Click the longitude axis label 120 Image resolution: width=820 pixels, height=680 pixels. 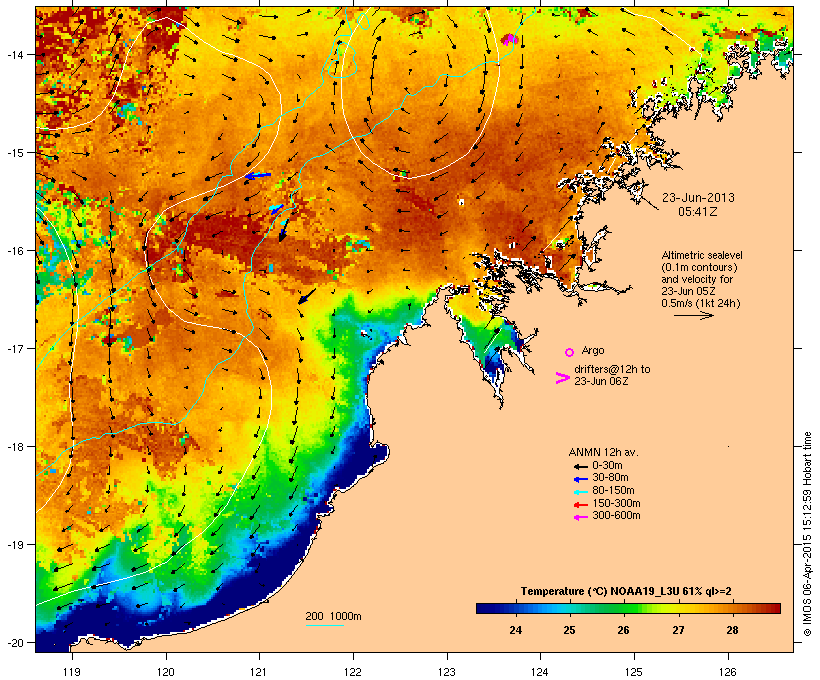tap(166, 672)
